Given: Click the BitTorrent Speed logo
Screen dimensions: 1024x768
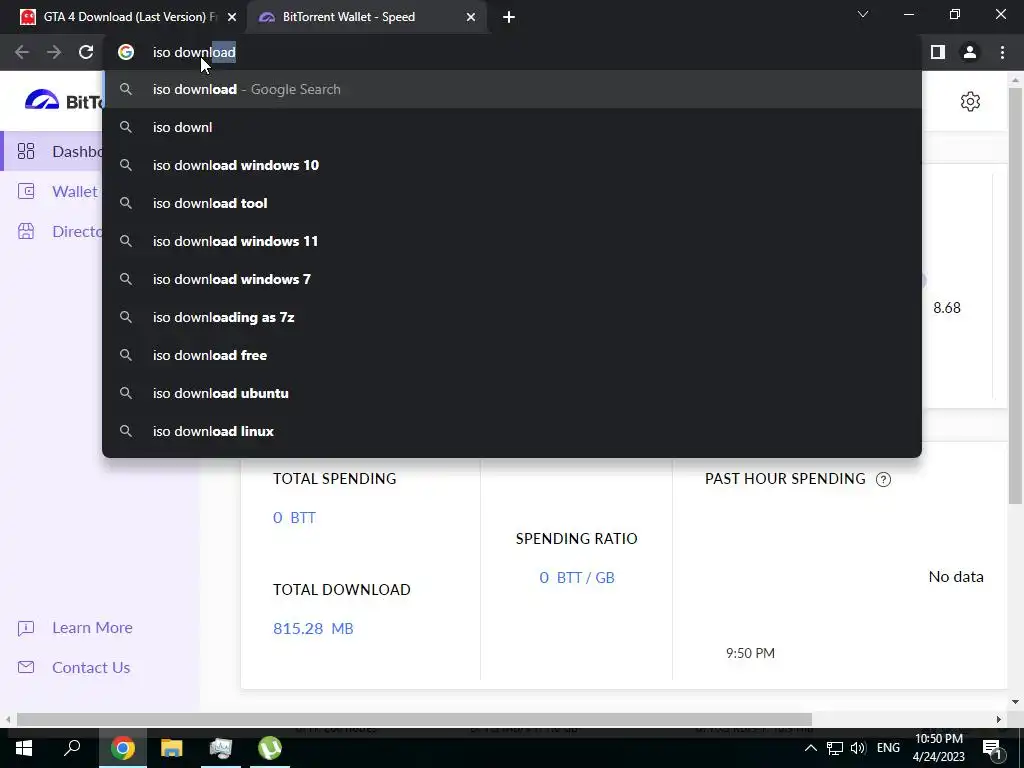Looking at the screenshot, I should pos(63,101).
